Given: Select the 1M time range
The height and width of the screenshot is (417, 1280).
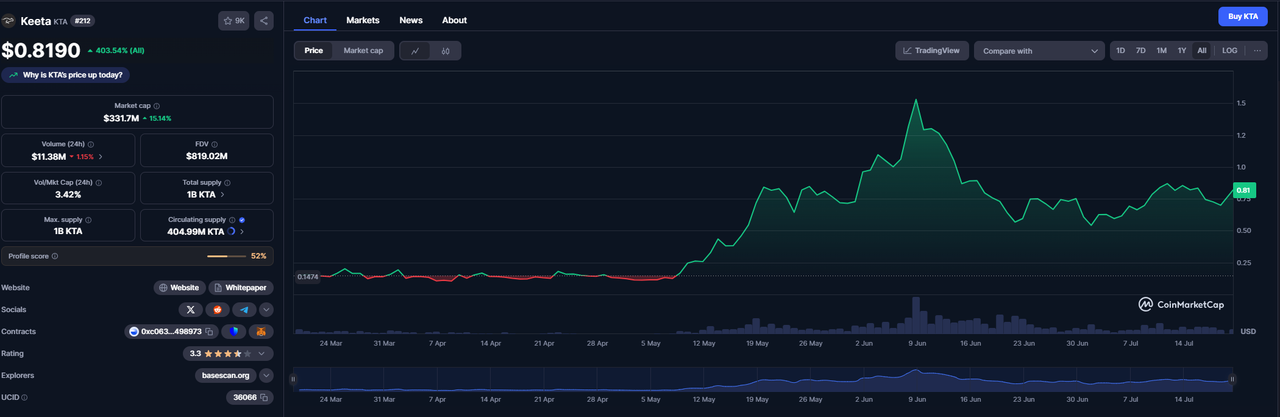Looking at the screenshot, I should click(1161, 50).
